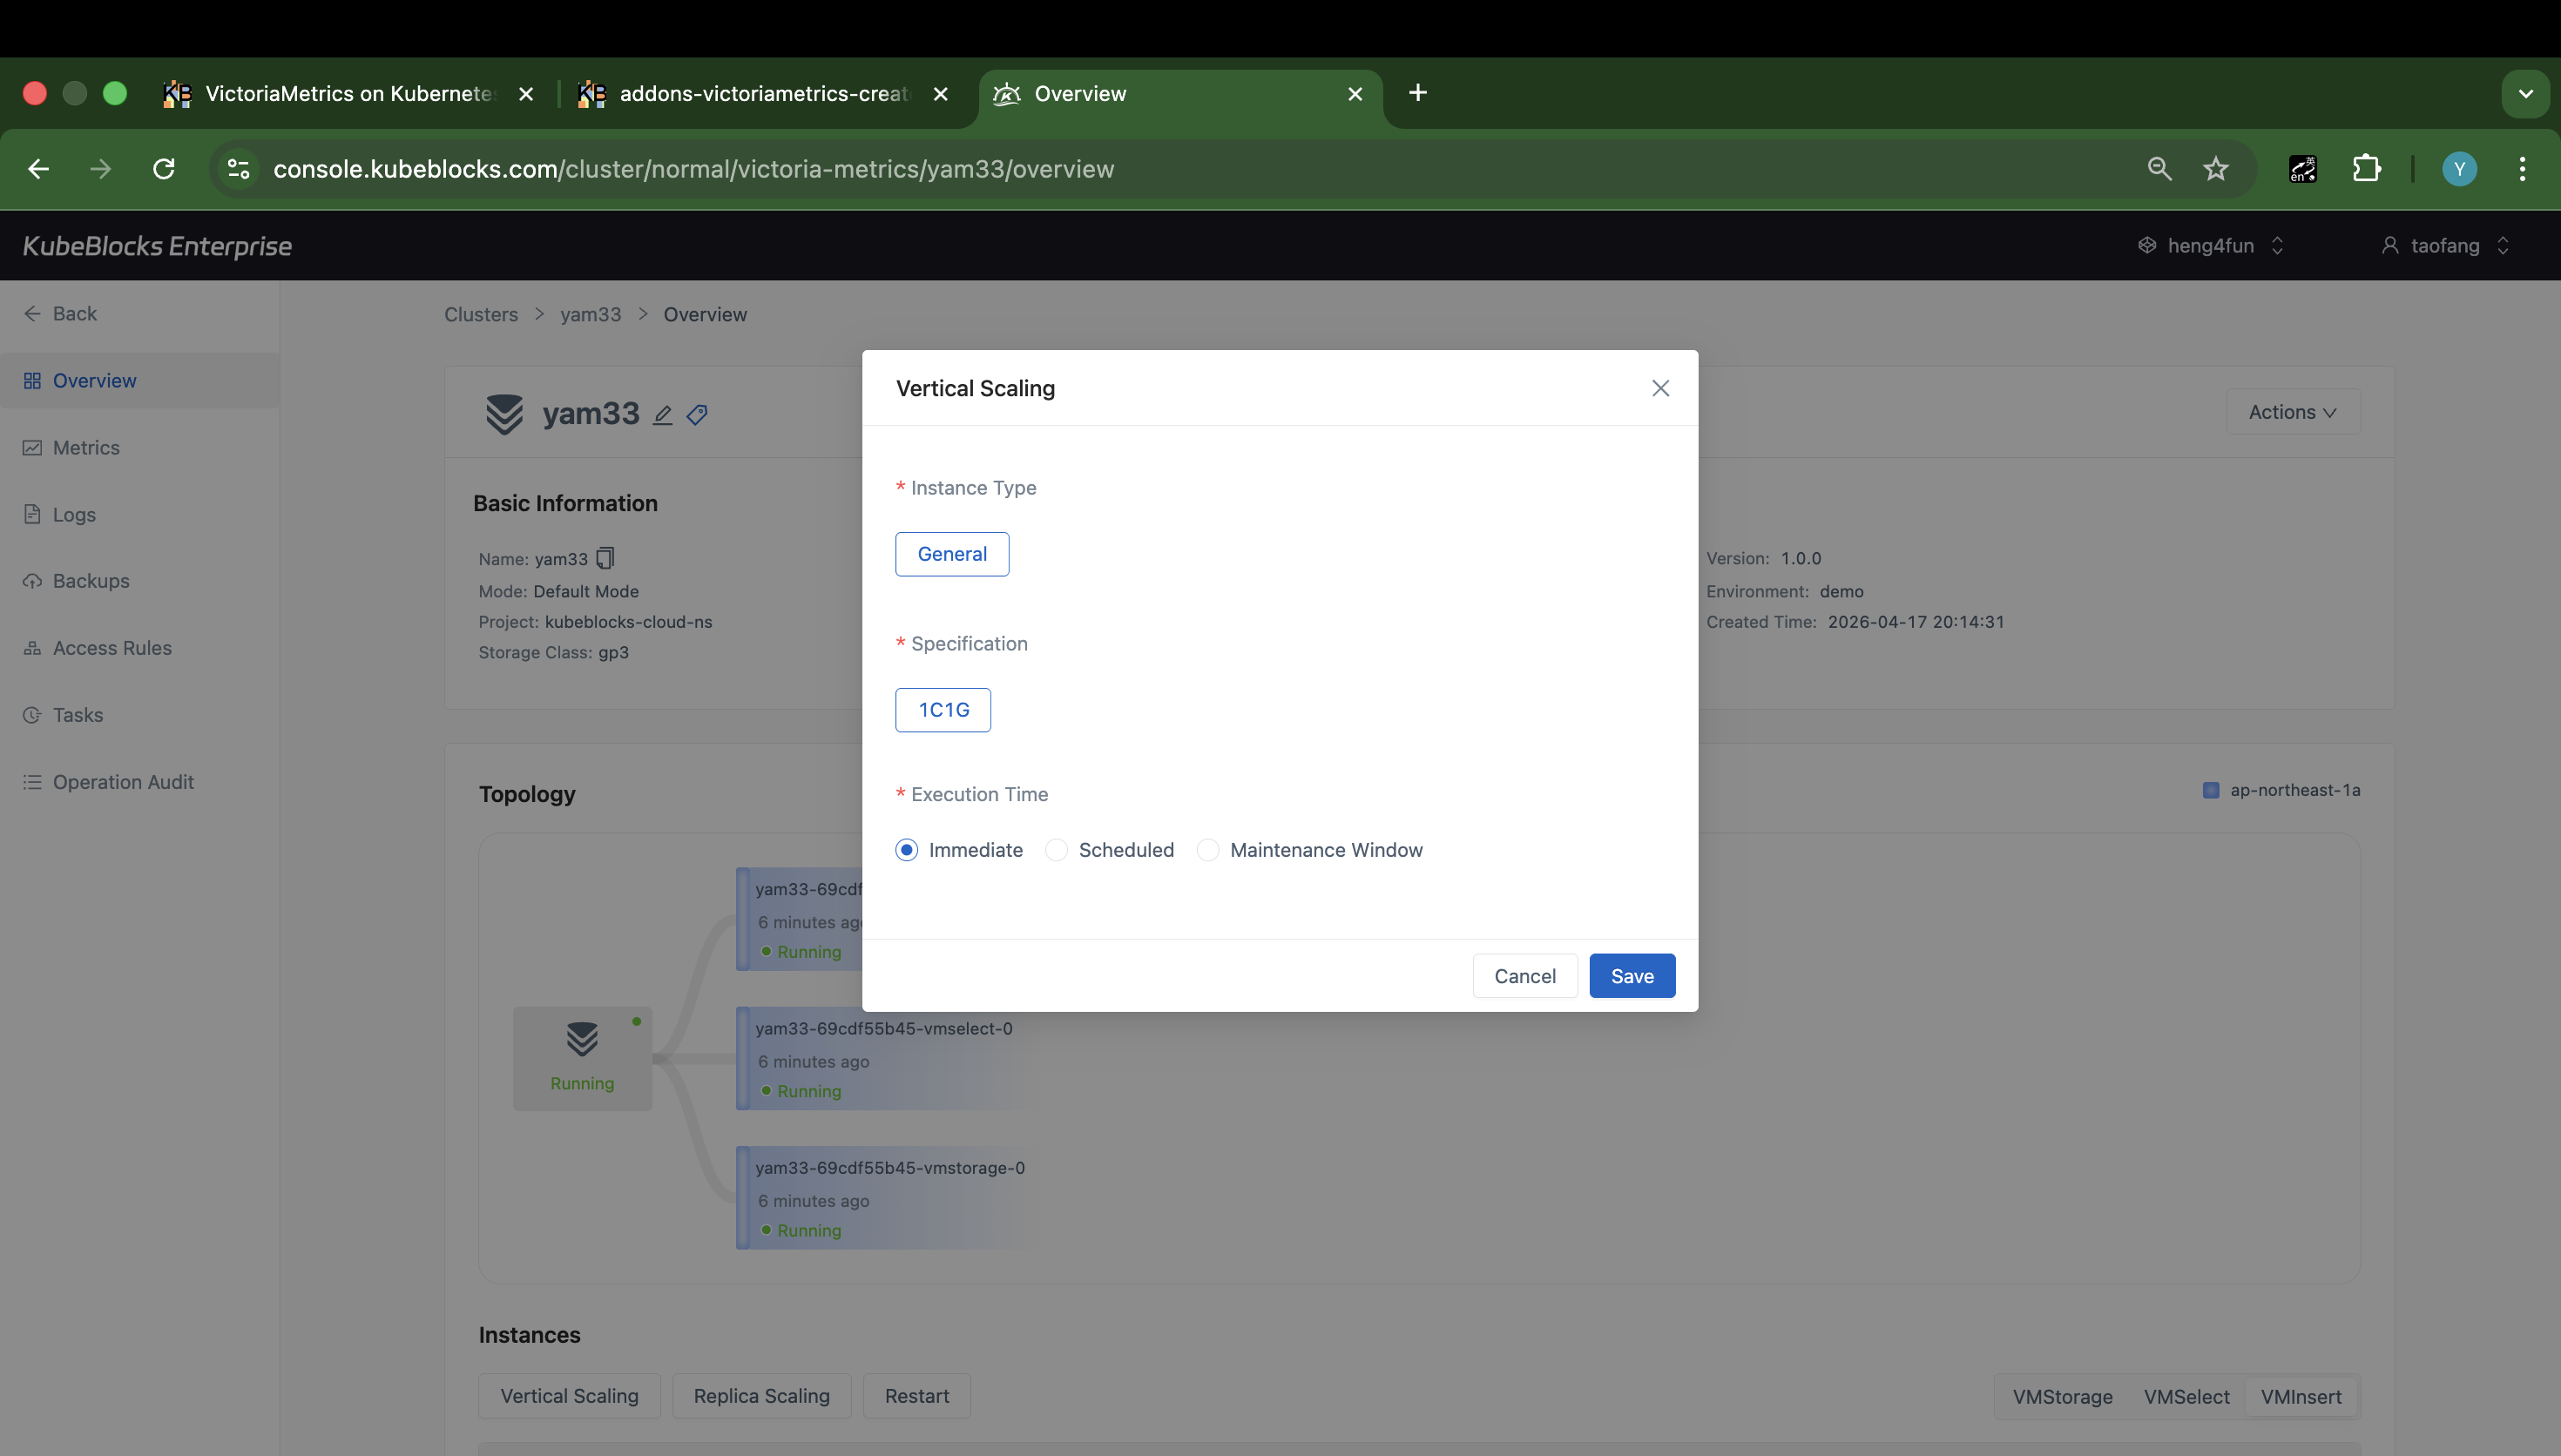This screenshot has width=2561, height=1456.
Task: Bookmark this page with the star icon
Action: pos(2216,169)
